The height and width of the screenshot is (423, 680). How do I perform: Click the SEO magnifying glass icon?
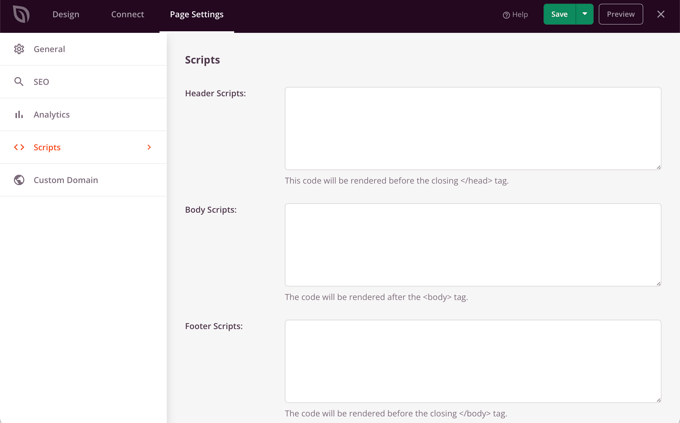point(19,82)
